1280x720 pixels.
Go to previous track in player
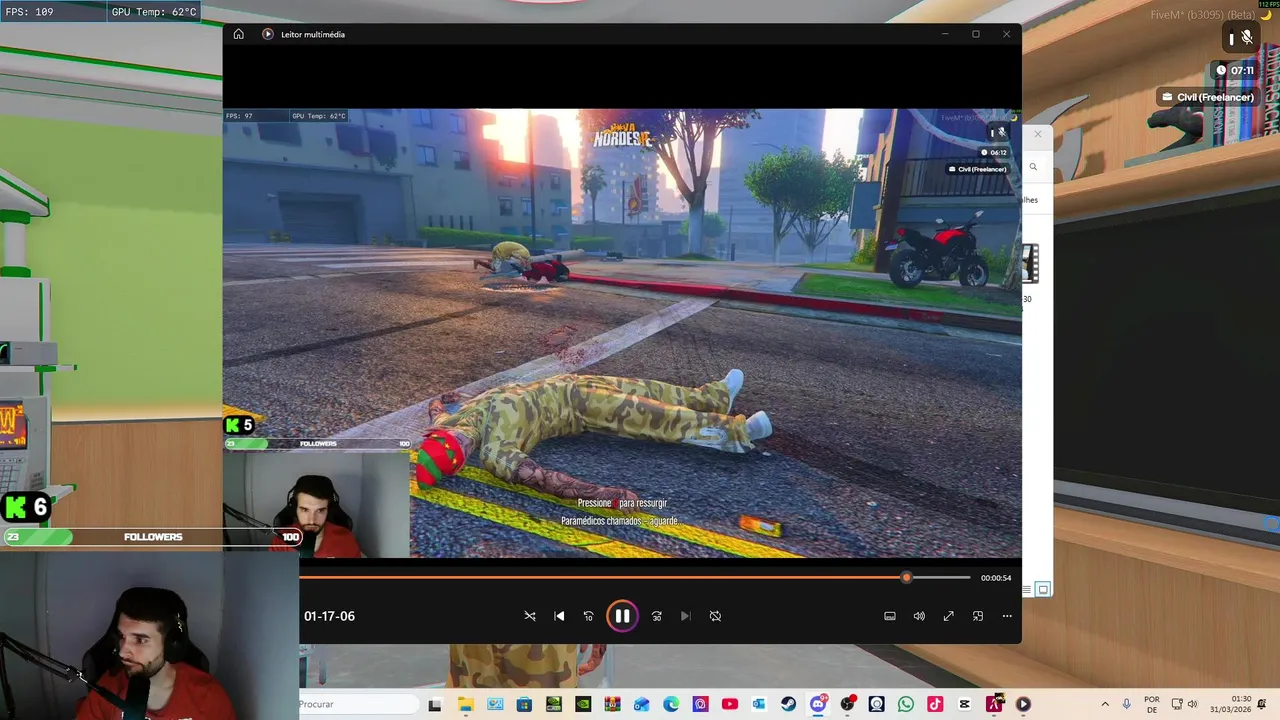(x=559, y=616)
